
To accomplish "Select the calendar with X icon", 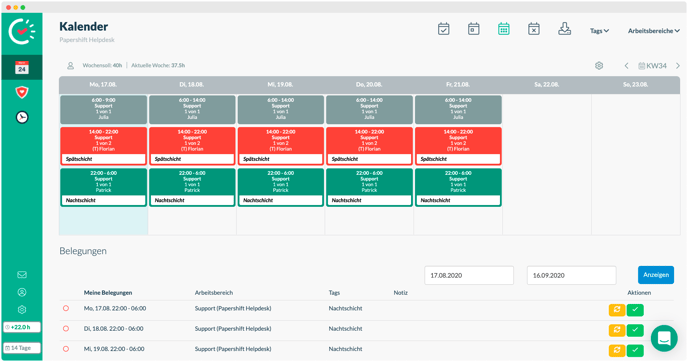I will tap(534, 29).
